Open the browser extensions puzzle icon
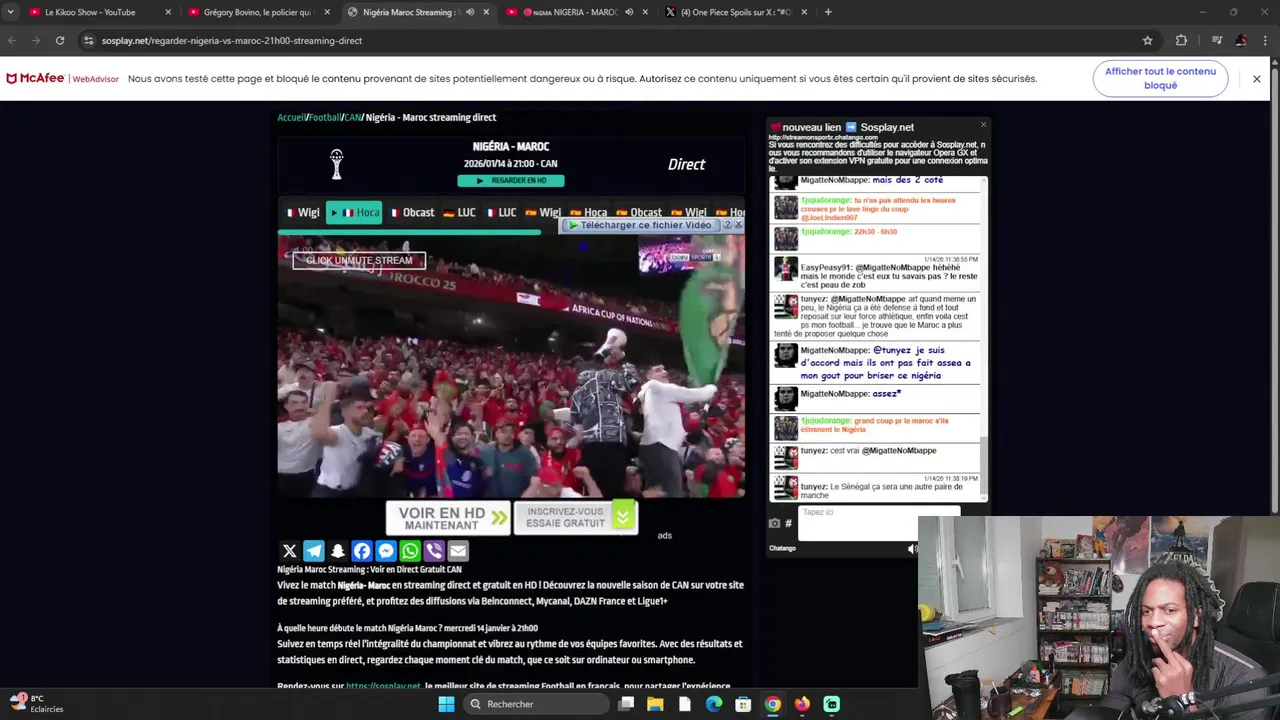 click(x=1181, y=41)
